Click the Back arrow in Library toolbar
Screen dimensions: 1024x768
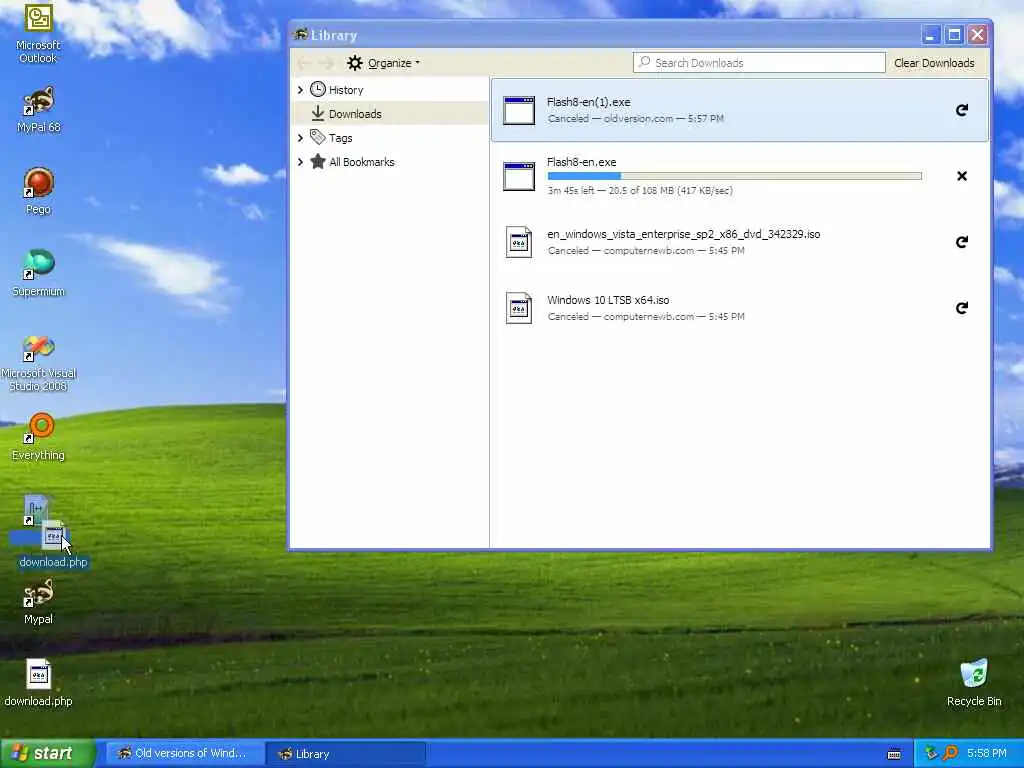point(304,63)
